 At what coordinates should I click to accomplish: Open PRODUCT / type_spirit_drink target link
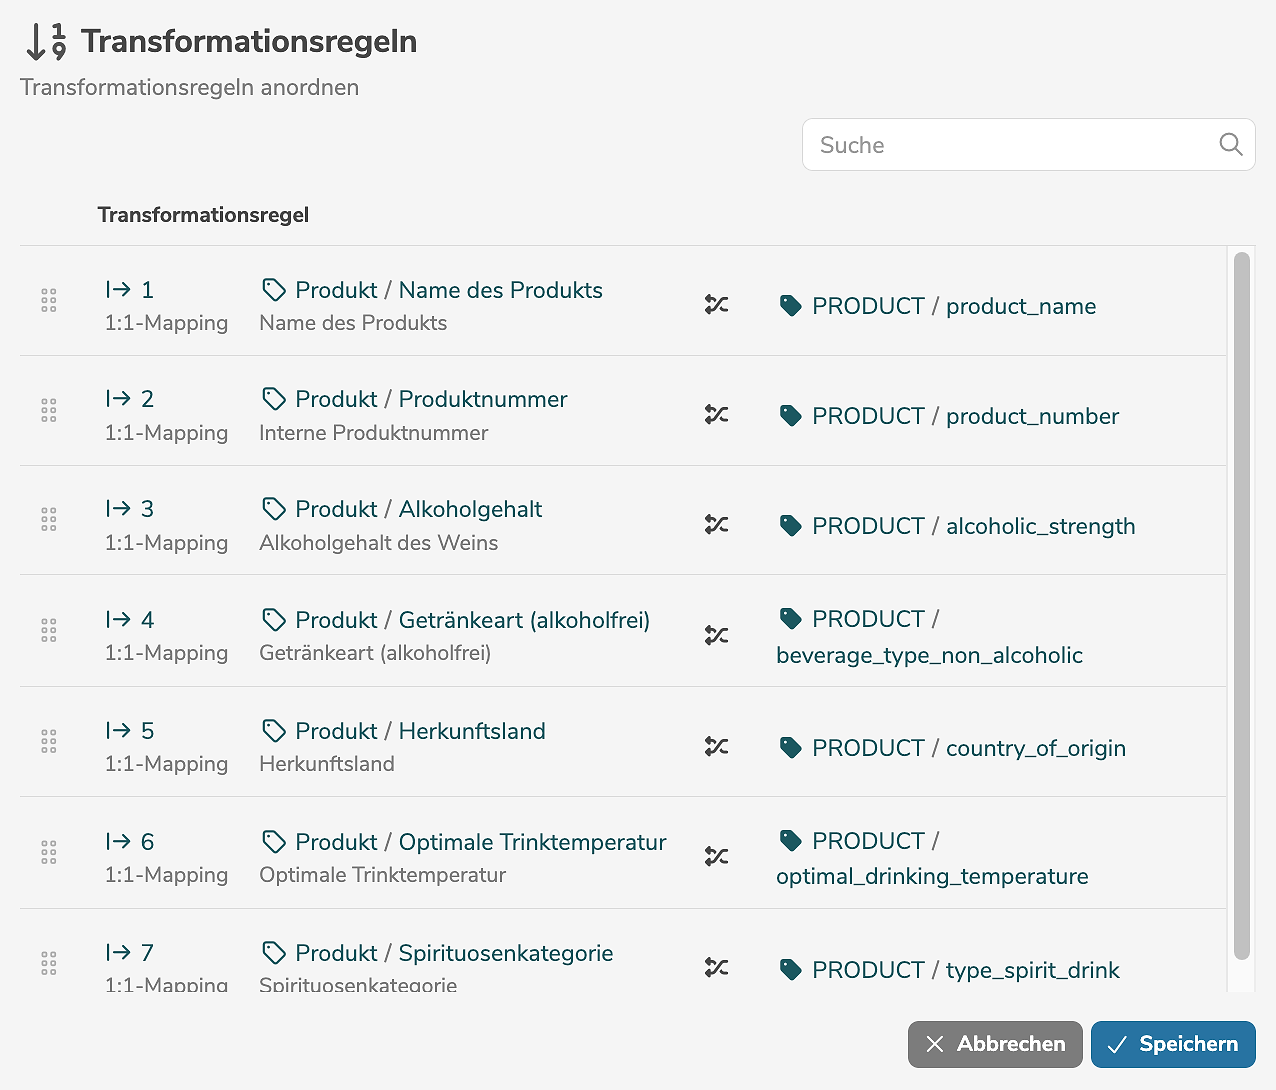click(965, 970)
